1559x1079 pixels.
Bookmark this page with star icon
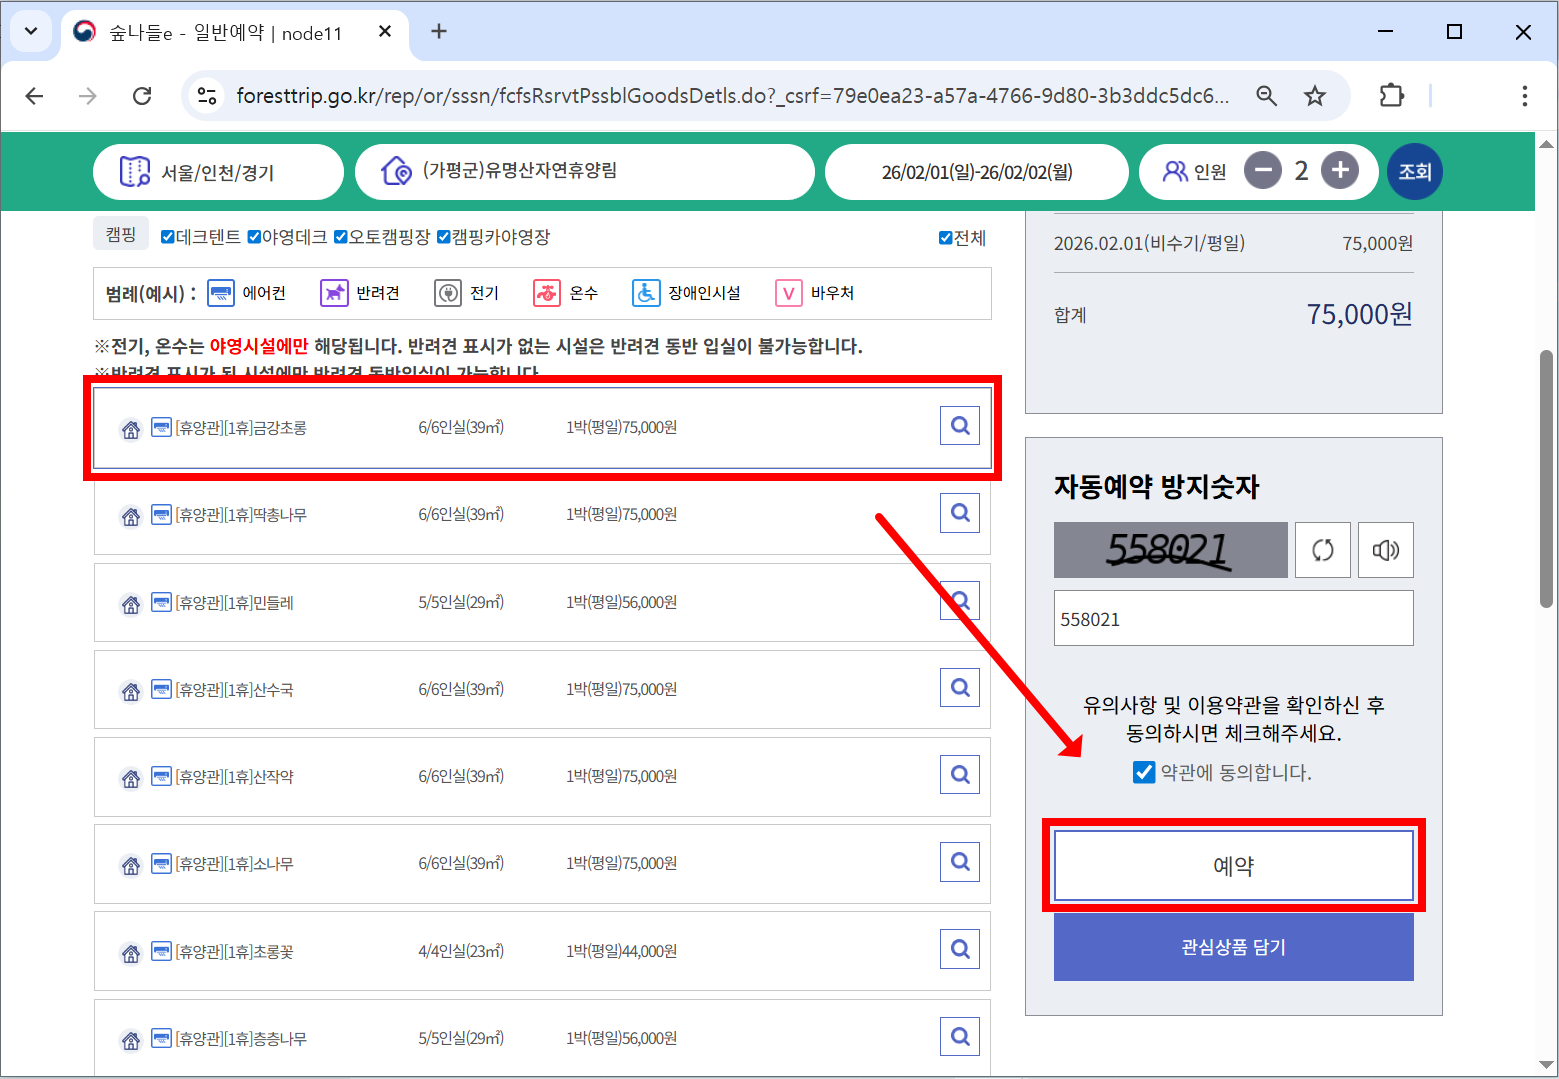point(1315,96)
